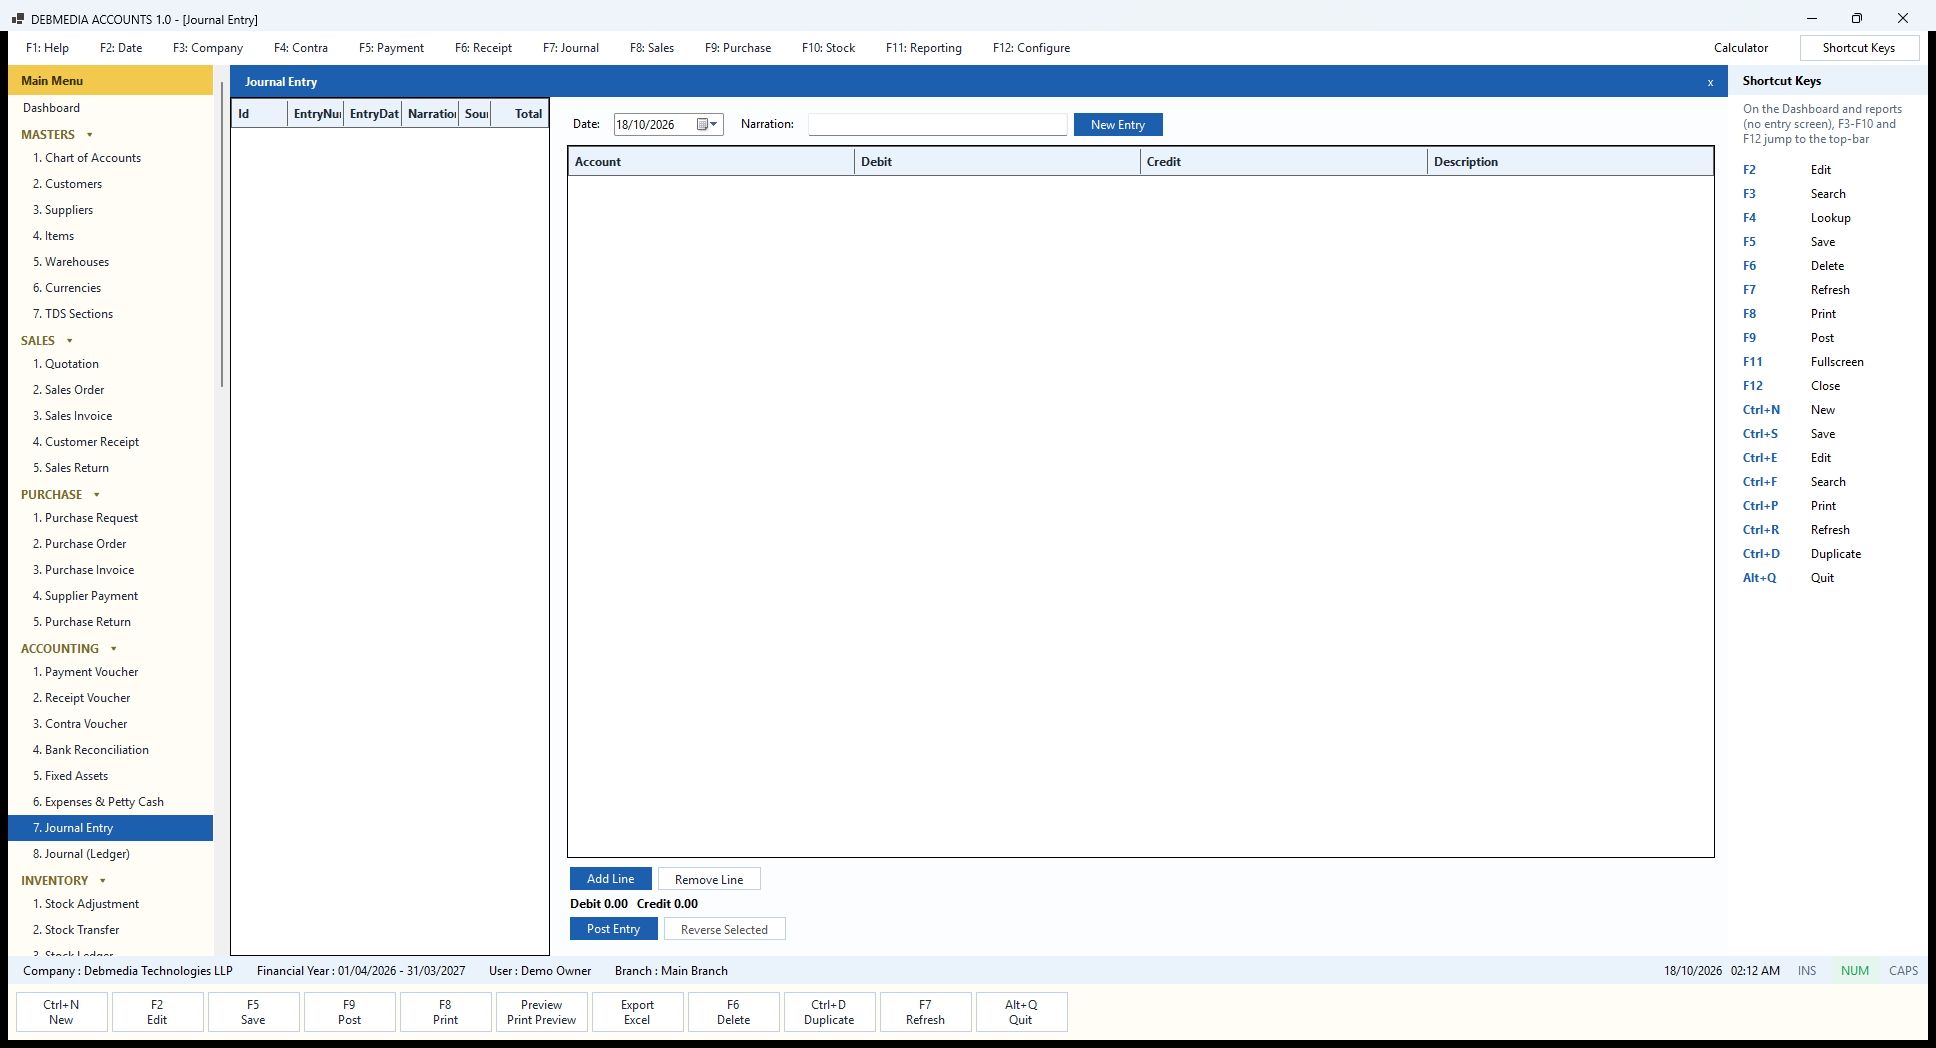Screen dimensions: 1936x1048
Task: Collapse the SALES section arrow
Action: 70,341
